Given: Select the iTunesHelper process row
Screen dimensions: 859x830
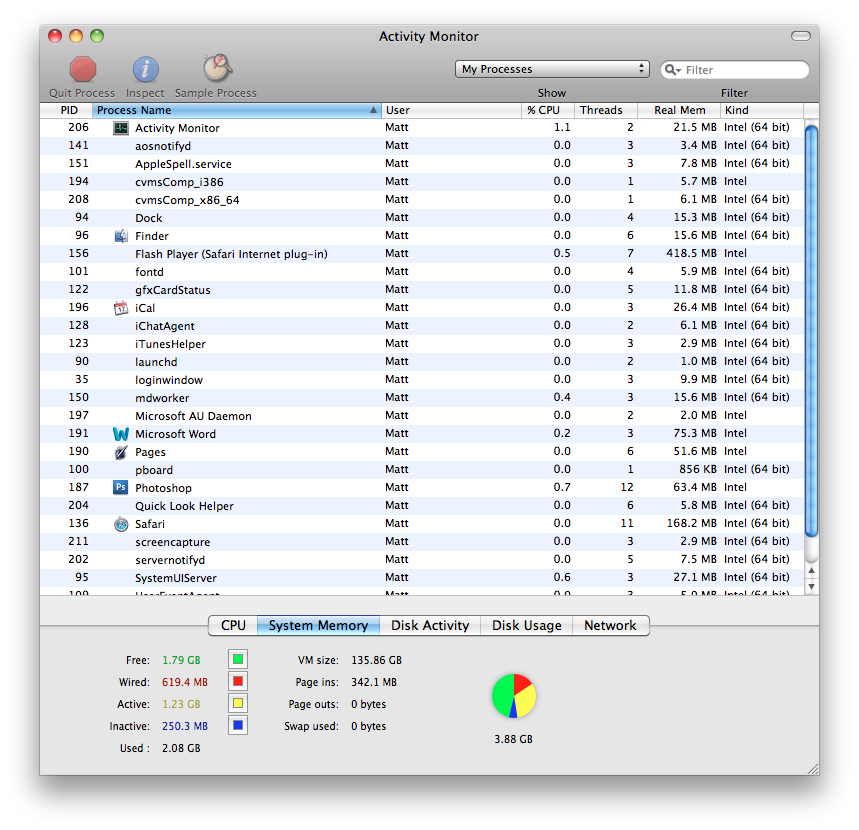Looking at the screenshot, I should tap(422, 344).
